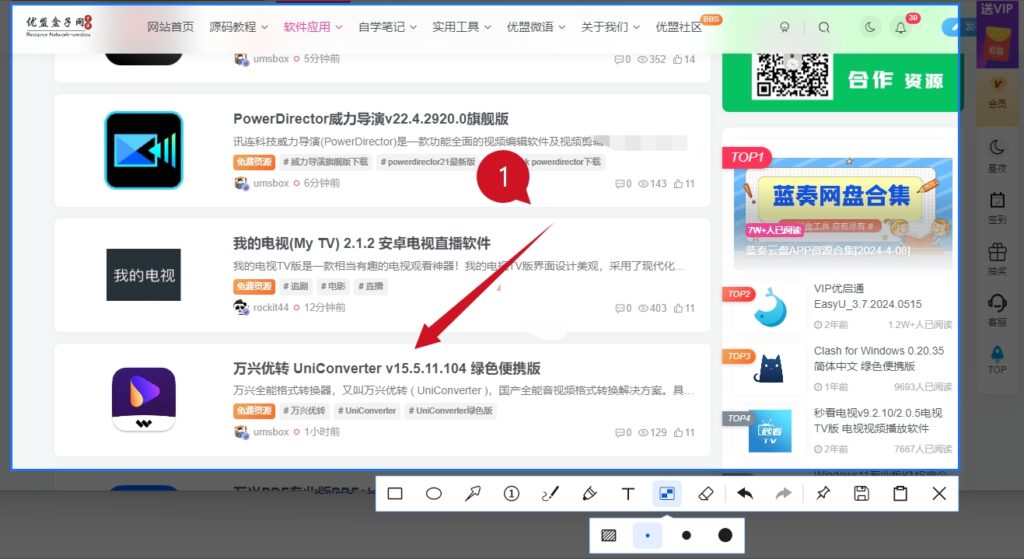1024x559 pixels.
Task: Save the screenshot with the floppy icon
Action: coord(861,494)
